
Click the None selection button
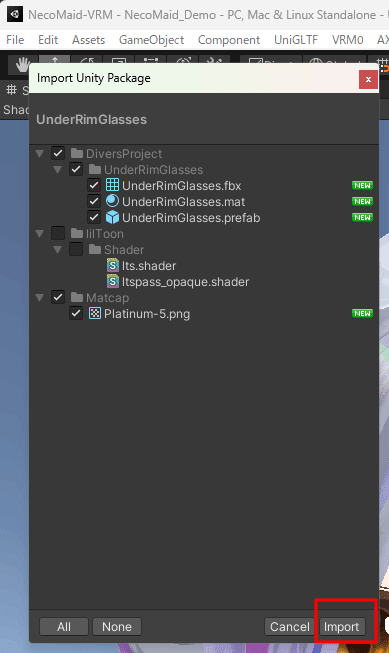coord(117,626)
